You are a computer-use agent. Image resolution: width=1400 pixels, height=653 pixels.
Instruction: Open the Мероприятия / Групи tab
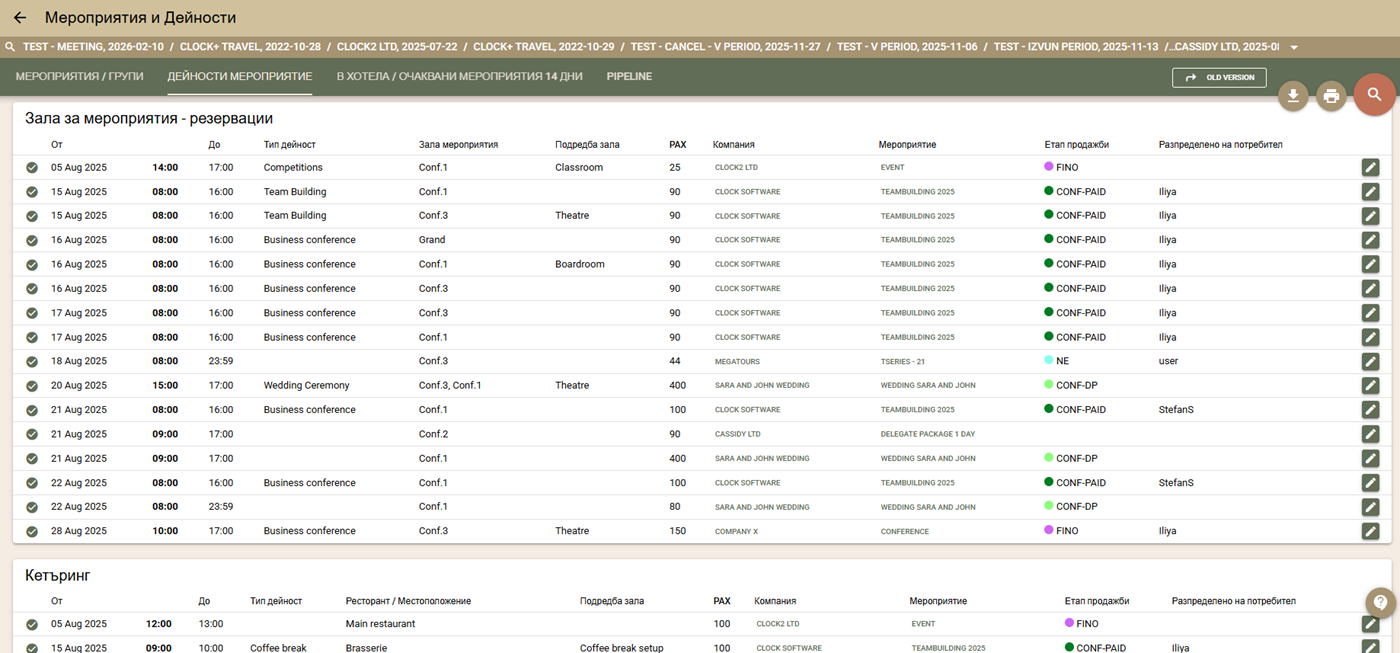coord(79,76)
